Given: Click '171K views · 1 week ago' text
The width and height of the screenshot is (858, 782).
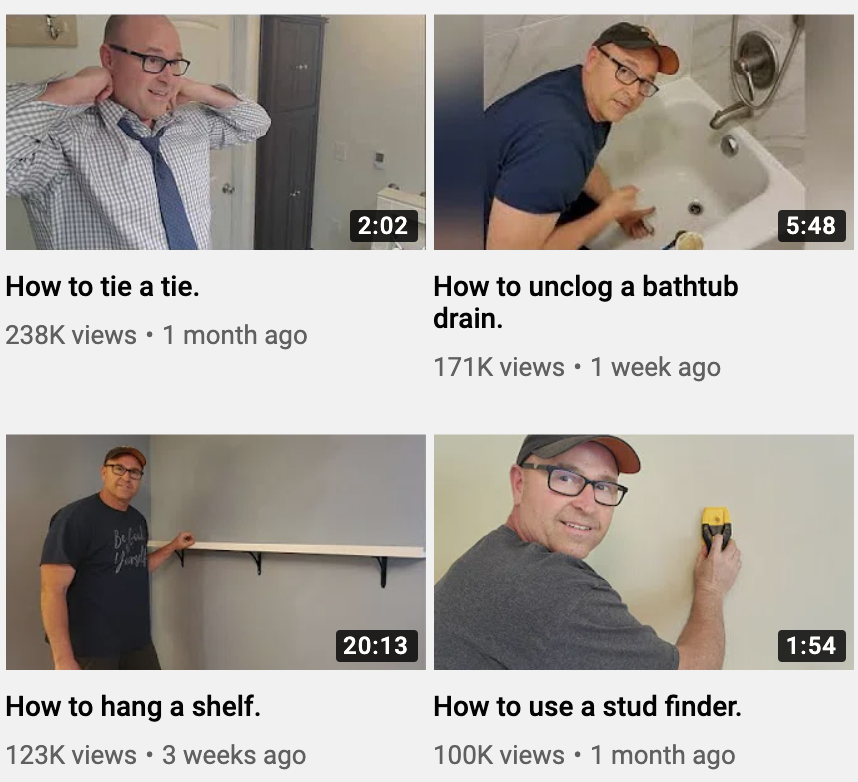Looking at the screenshot, I should (577, 367).
